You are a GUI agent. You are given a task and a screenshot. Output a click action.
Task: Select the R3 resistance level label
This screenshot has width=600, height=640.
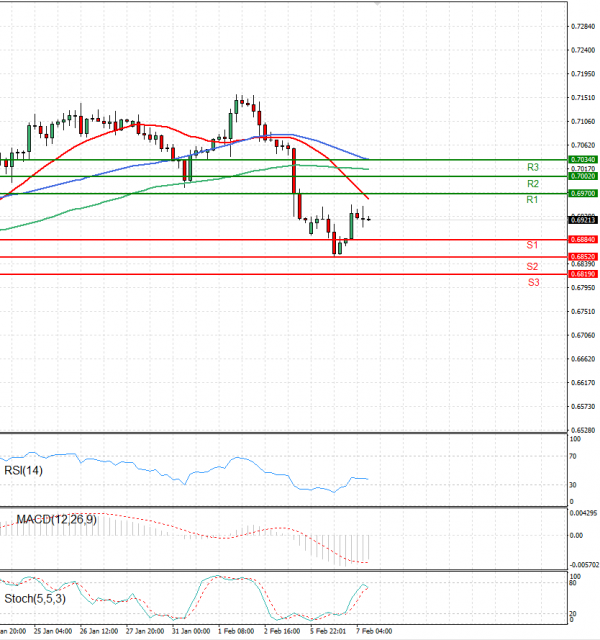533,167
